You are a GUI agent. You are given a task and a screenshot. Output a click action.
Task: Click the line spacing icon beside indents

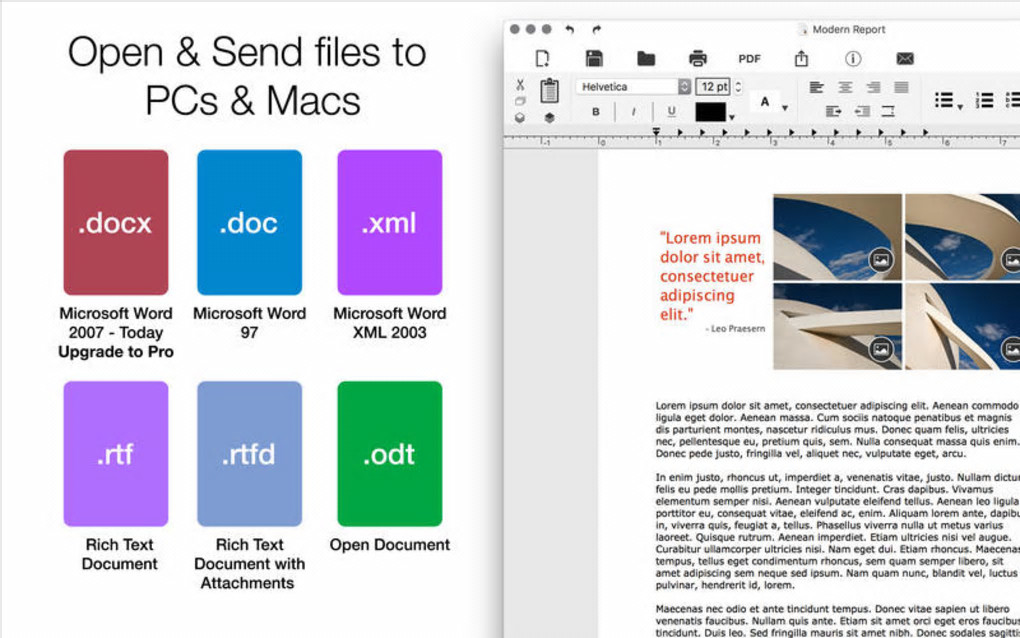[888, 111]
